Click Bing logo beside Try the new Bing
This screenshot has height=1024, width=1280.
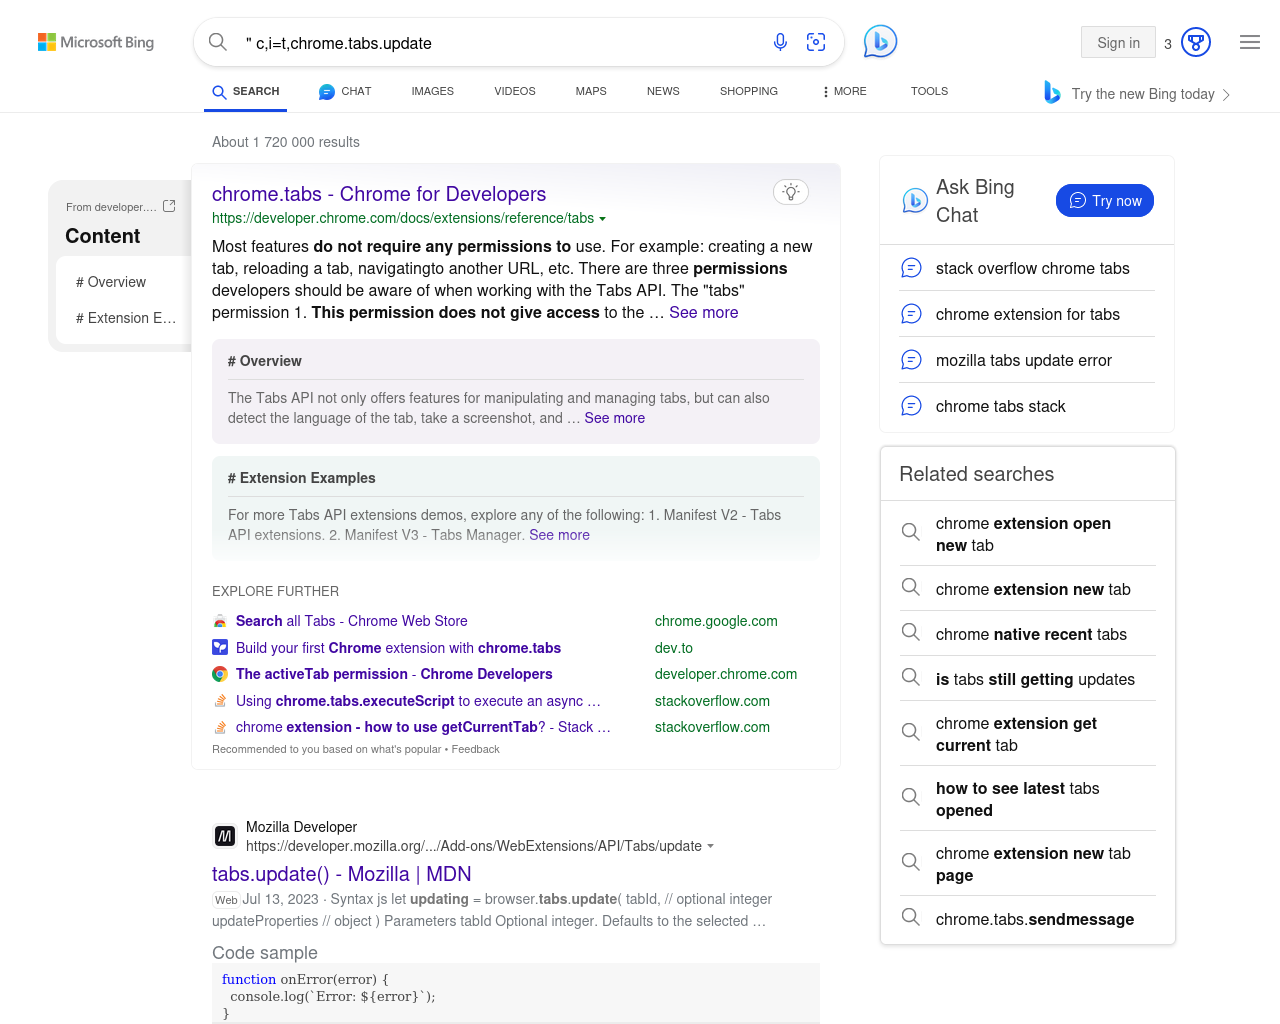click(1052, 92)
